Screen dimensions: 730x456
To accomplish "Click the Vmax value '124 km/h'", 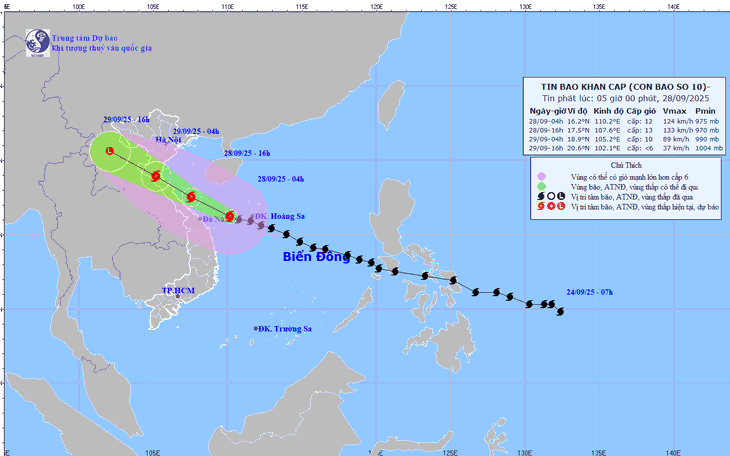I will point(678,122).
